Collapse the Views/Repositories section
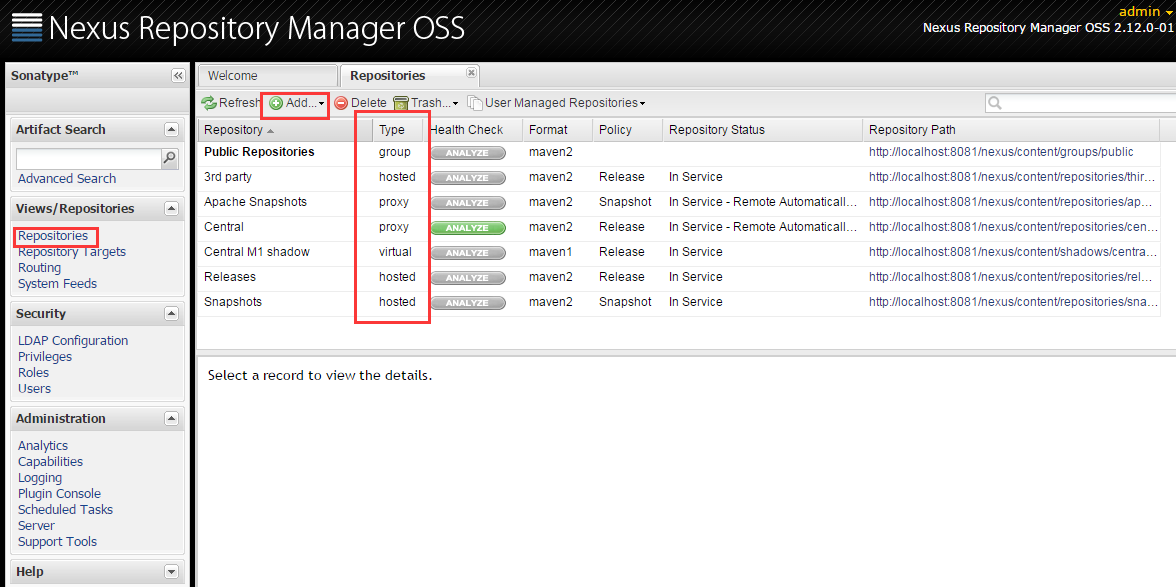This screenshot has width=1176, height=587. coord(171,209)
